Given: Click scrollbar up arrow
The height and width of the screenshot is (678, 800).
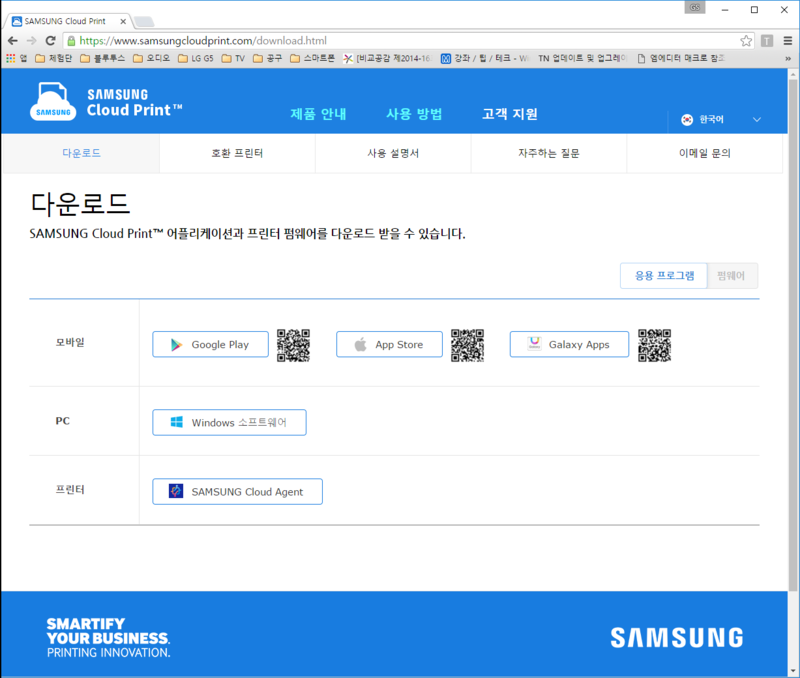Looking at the screenshot, I should [793, 74].
